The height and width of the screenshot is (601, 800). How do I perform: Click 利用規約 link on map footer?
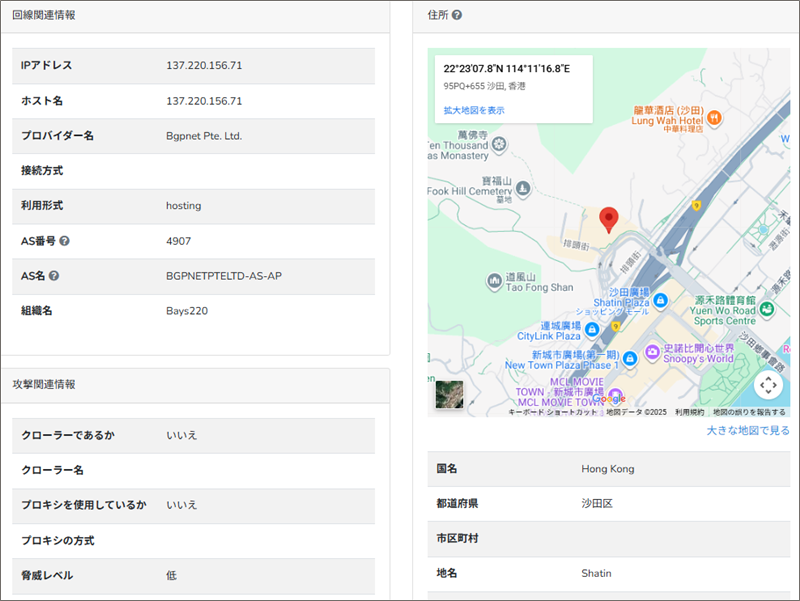(688, 412)
